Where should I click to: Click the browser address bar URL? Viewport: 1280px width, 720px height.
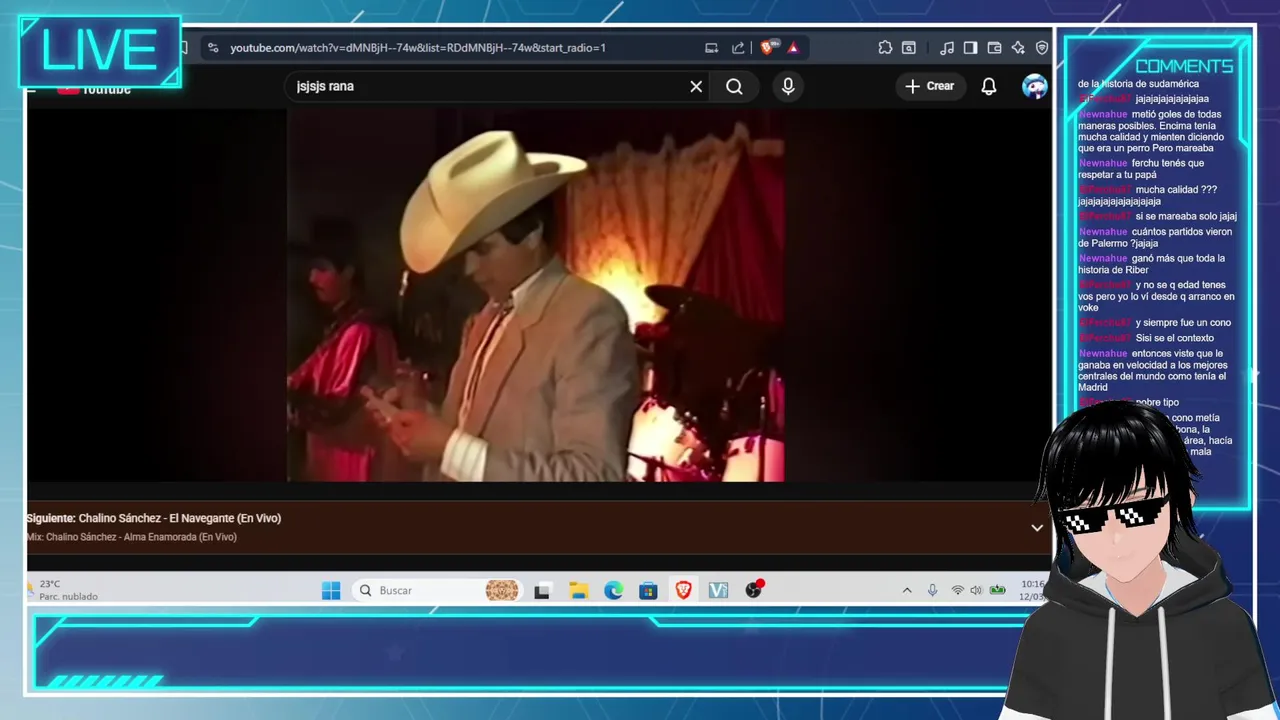click(418, 48)
